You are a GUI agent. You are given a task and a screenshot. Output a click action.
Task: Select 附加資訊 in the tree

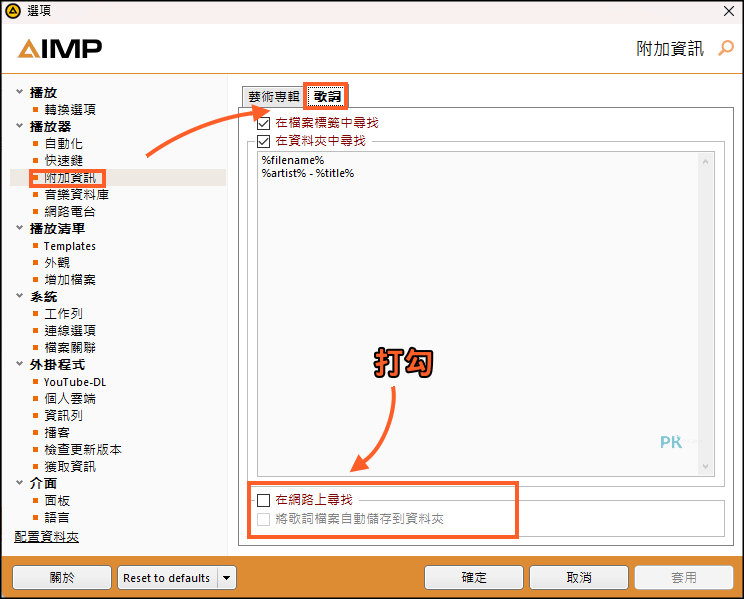click(x=70, y=178)
